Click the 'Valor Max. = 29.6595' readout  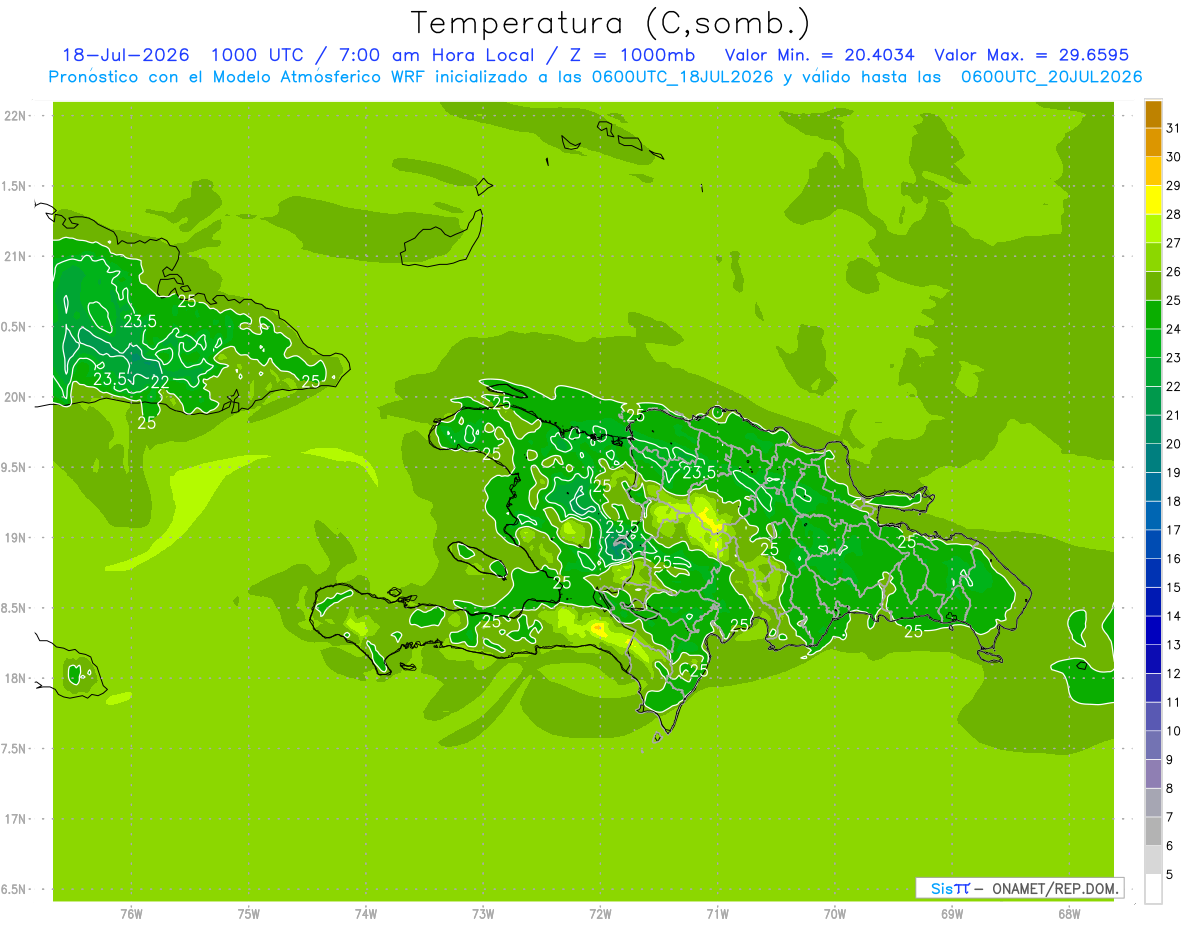tap(1031, 55)
